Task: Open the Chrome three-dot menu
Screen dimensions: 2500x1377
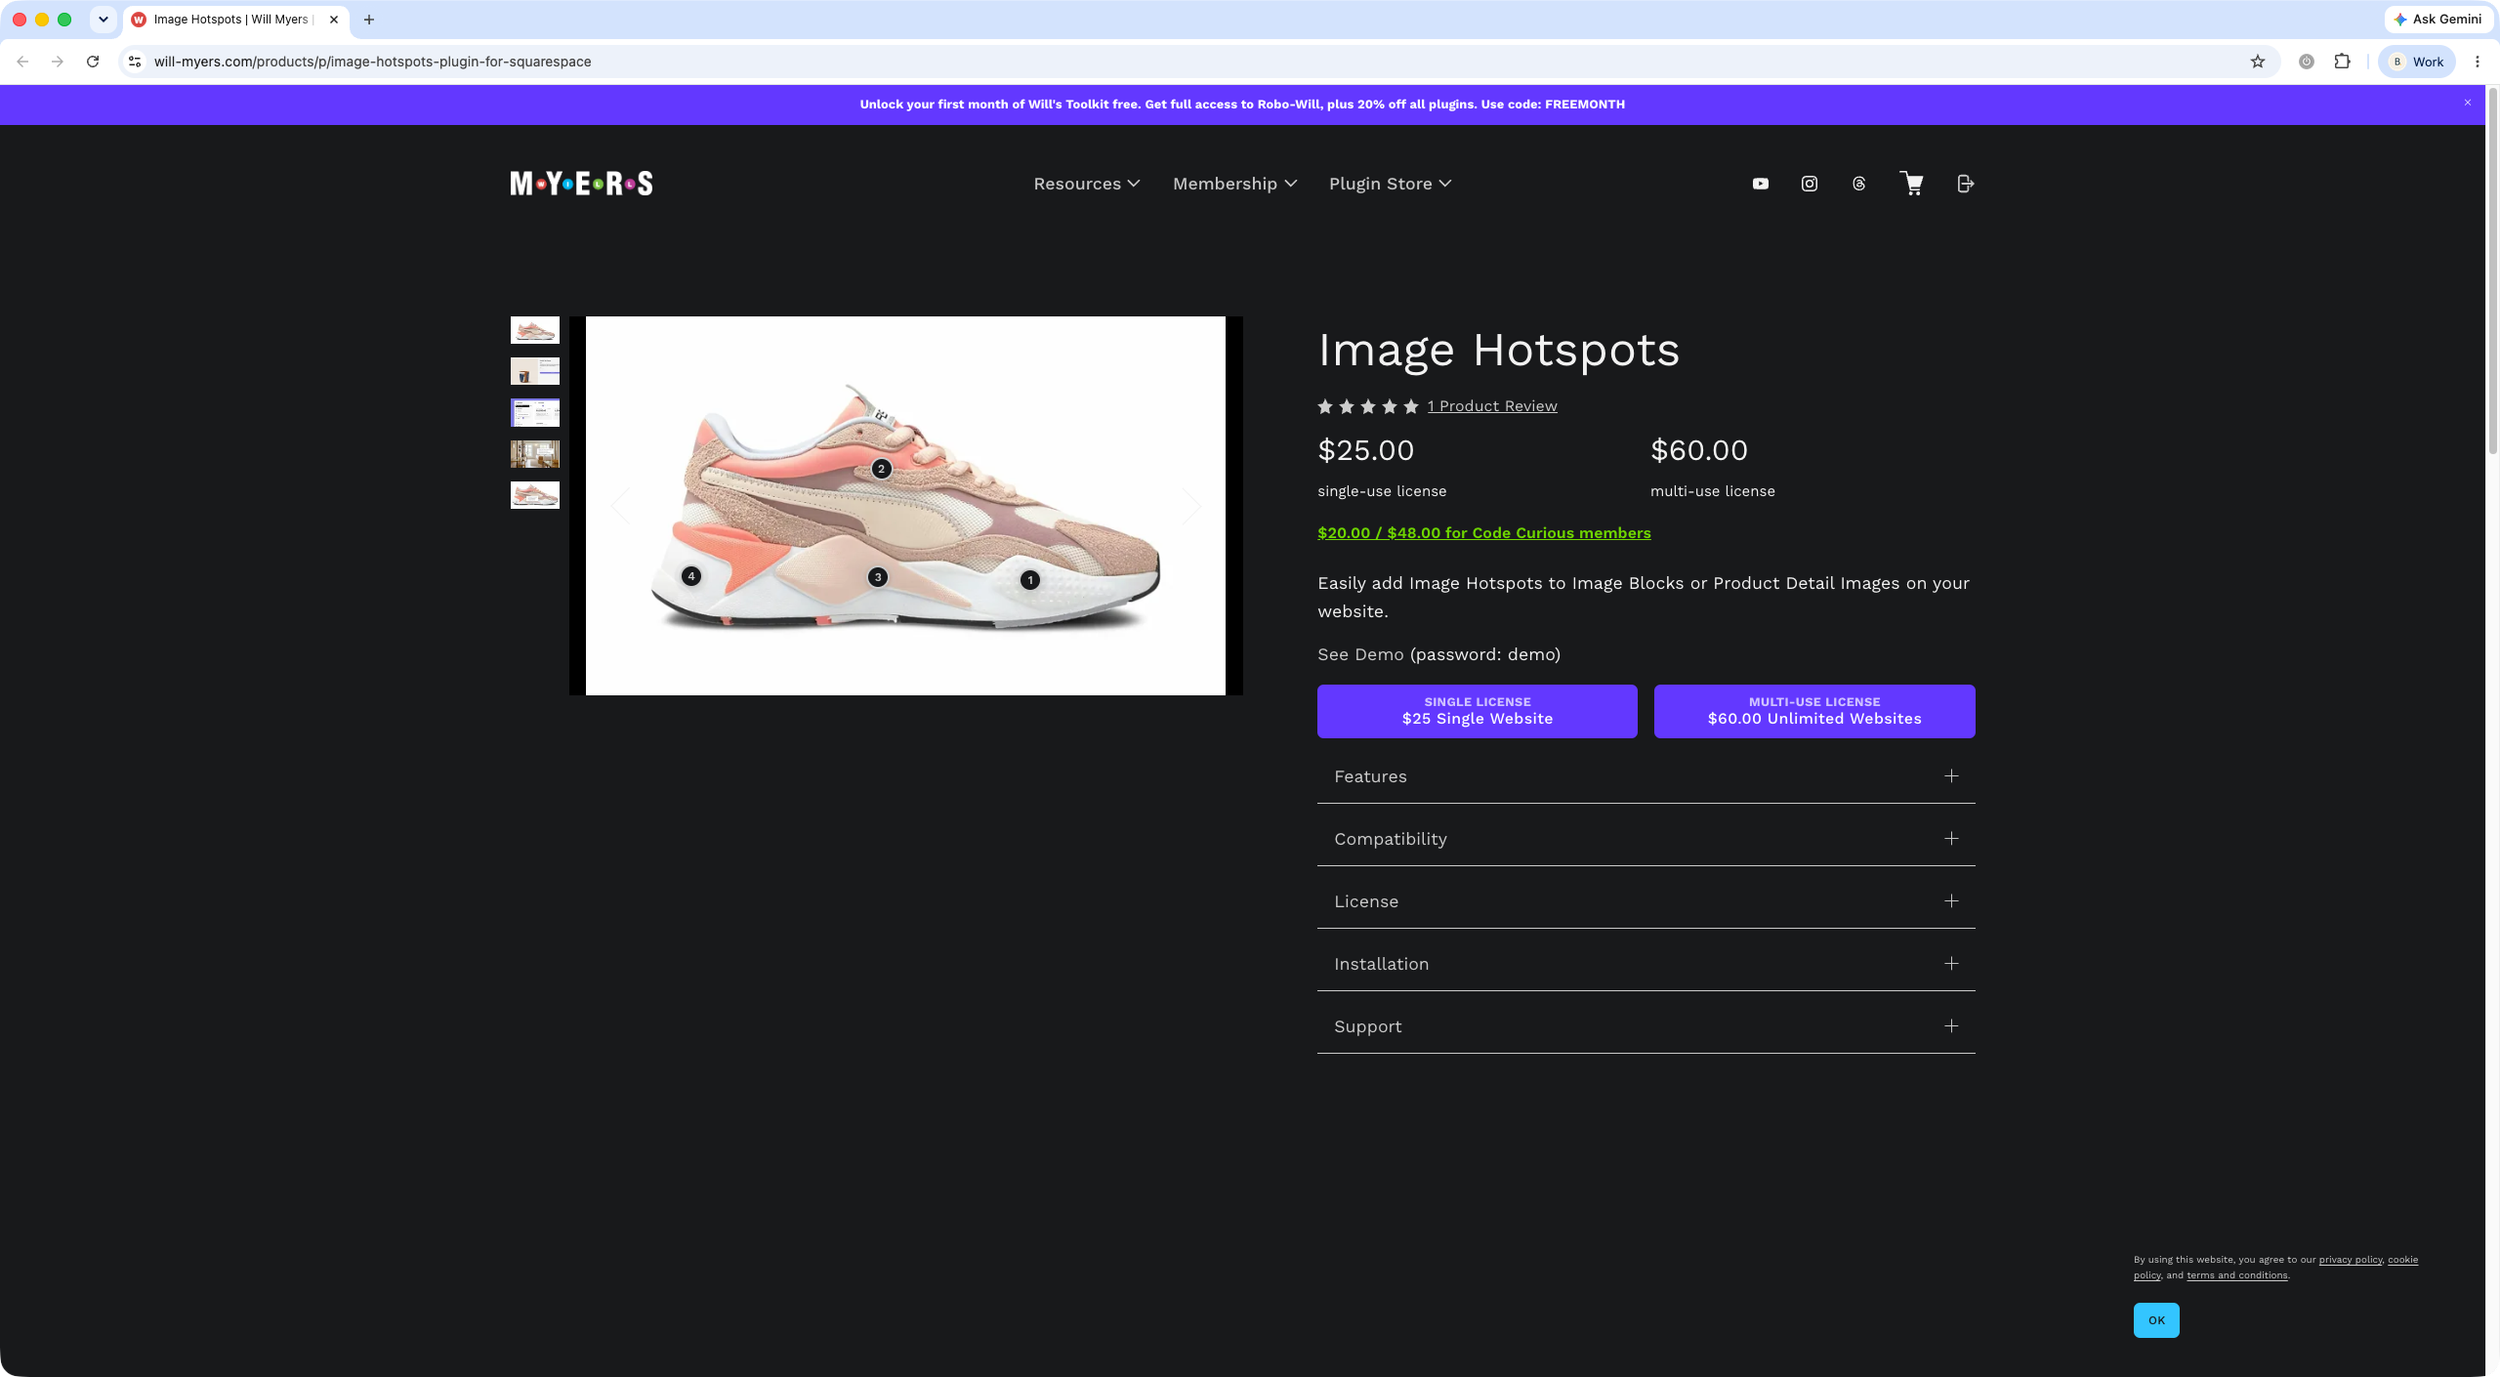Action: pyautogui.click(x=2477, y=62)
